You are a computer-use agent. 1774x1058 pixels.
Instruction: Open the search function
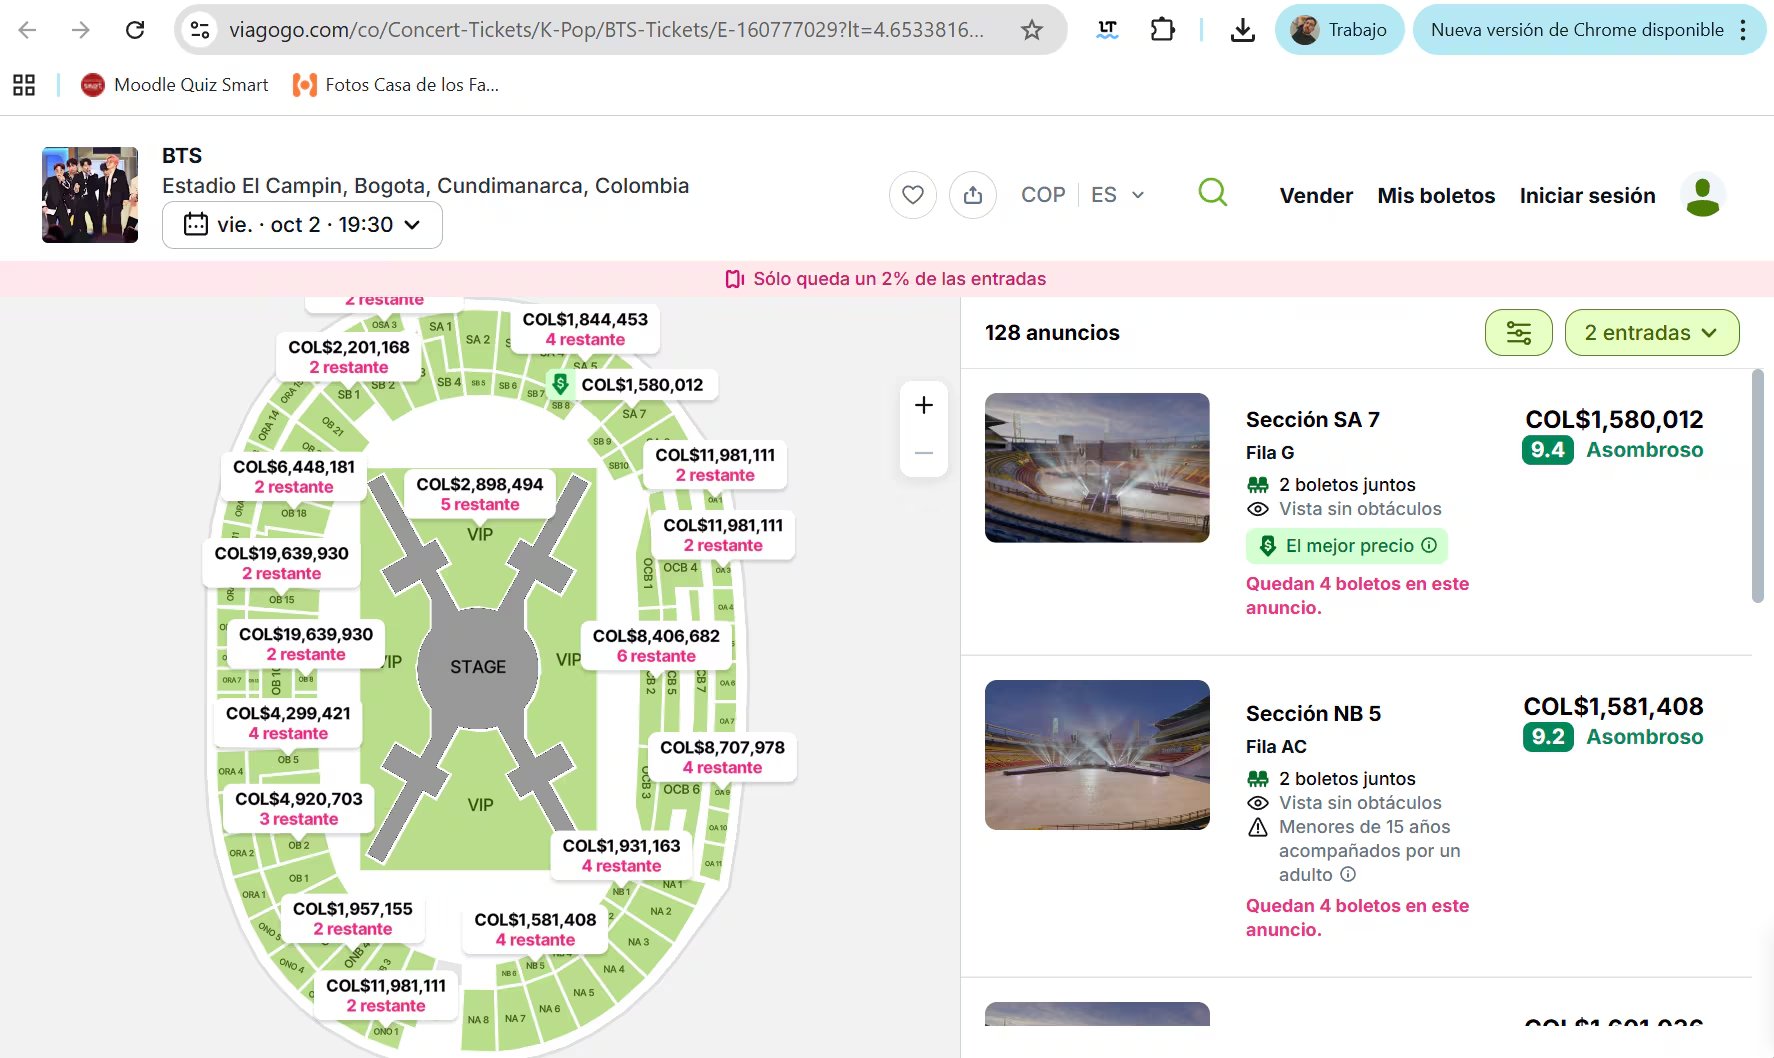(1212, 193)
